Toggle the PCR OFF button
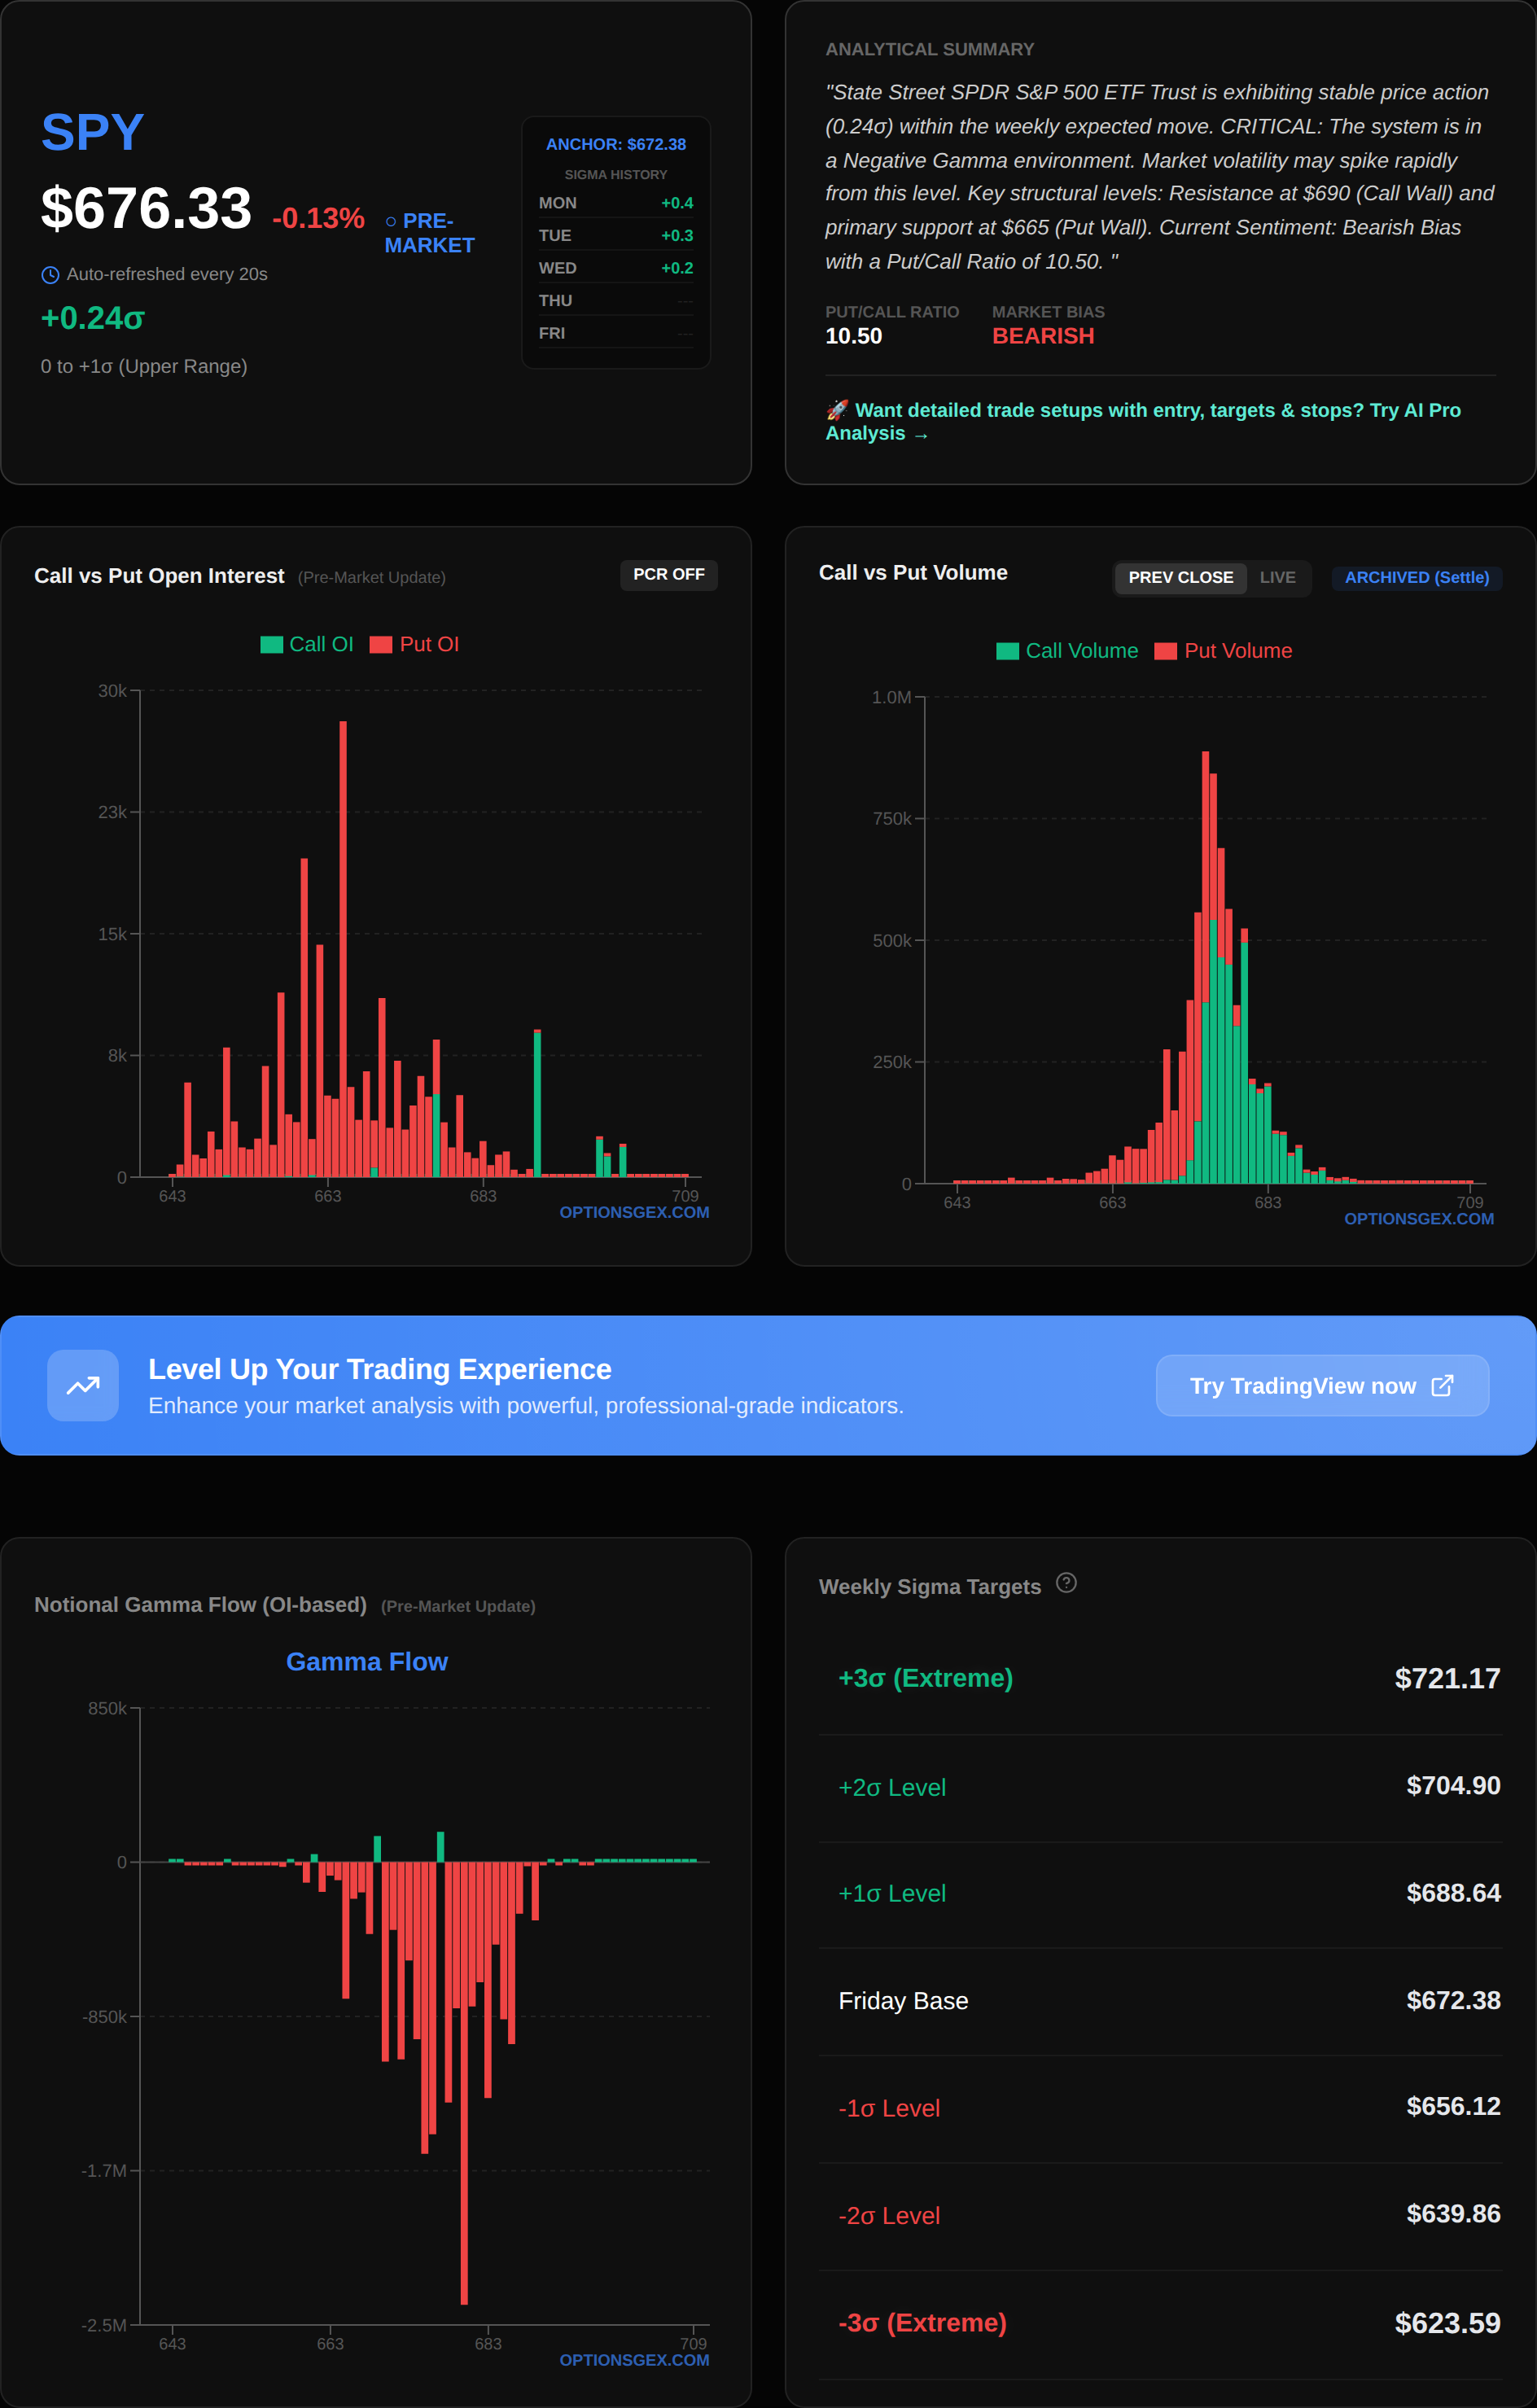The width and height of the screenshot is (1537, 2408). click(x=668, y=575)
